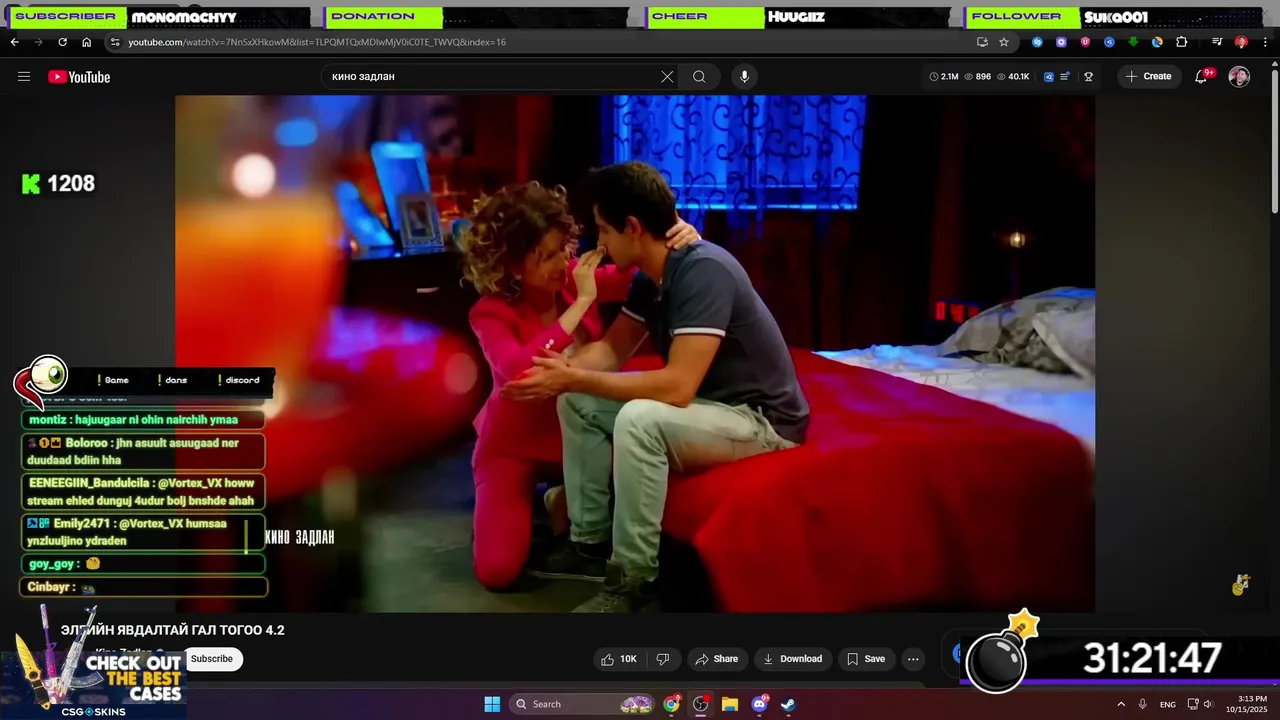Click the 40.1K views stat
This screenshot has width=1280, height=720.
(1013, 77)
